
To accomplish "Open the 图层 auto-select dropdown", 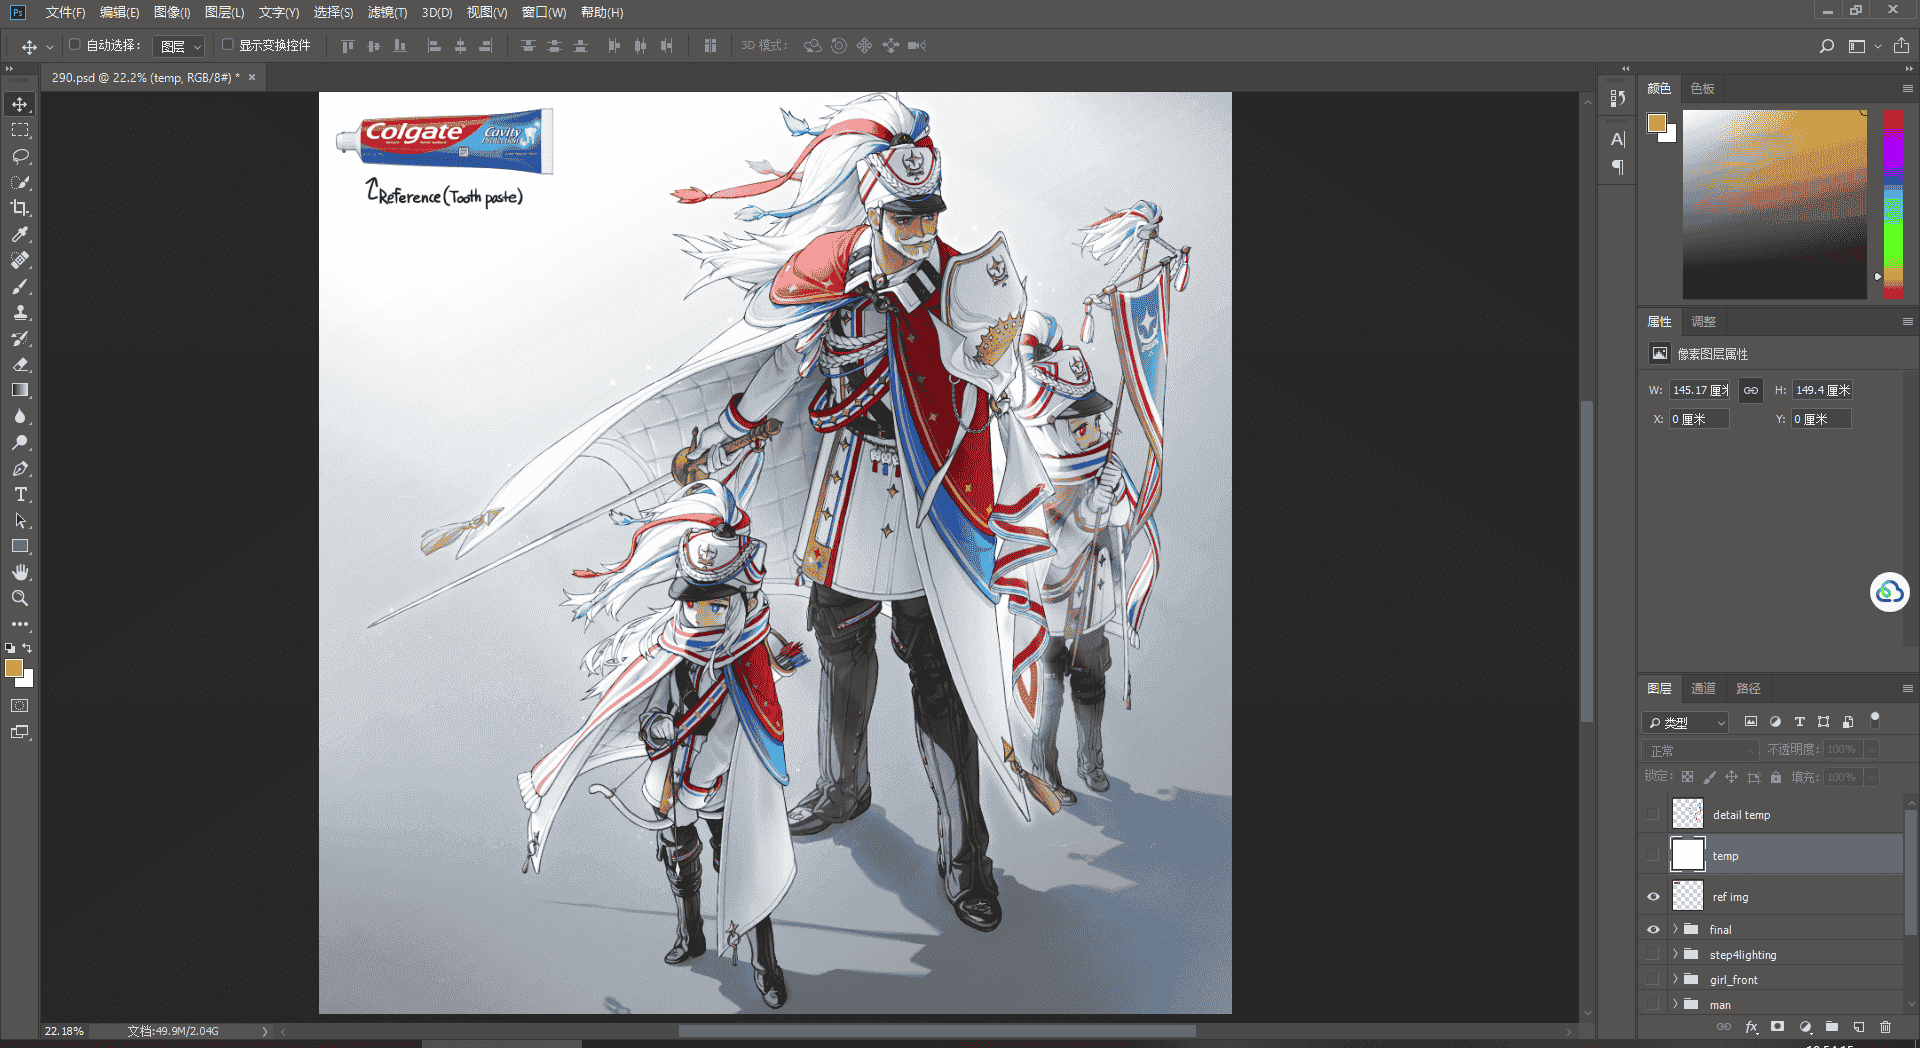I will [180, 46].
